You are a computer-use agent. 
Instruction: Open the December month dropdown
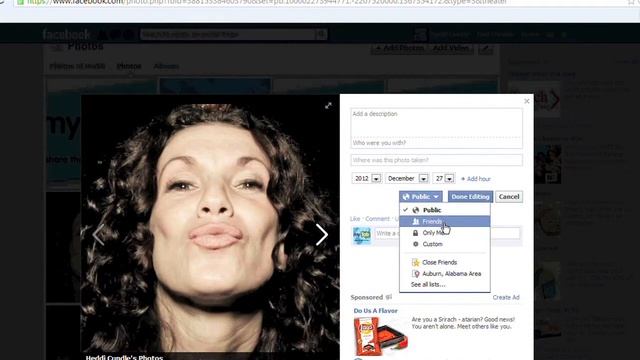407,178
